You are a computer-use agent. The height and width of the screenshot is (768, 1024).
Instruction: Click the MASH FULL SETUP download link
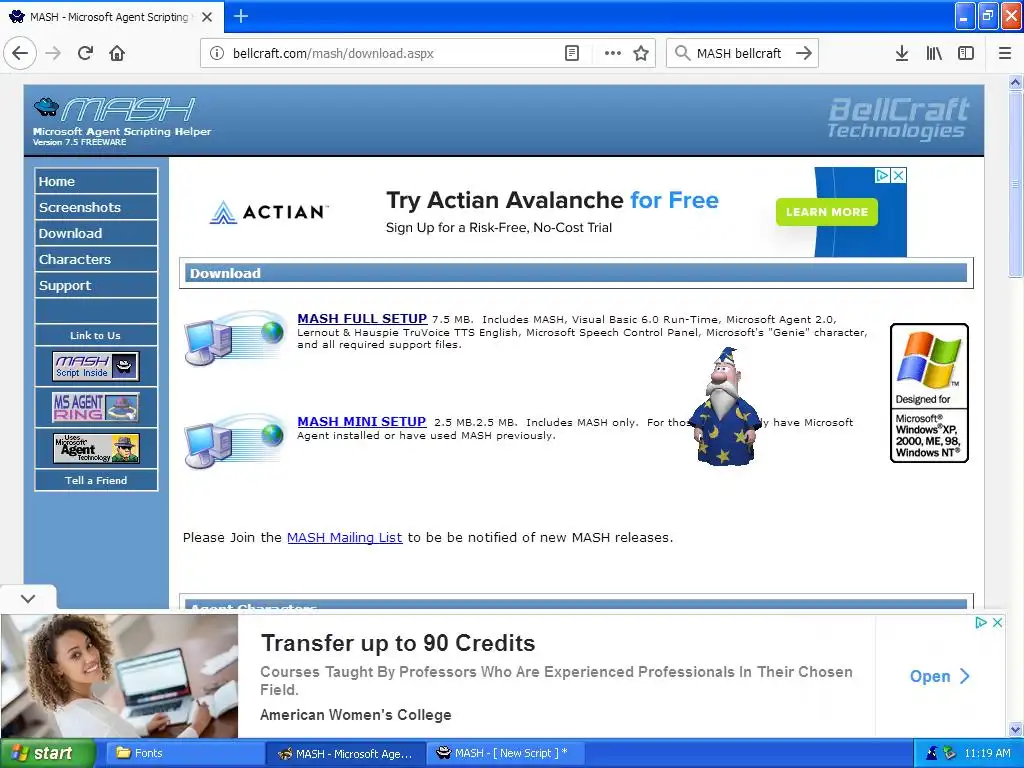362,319
